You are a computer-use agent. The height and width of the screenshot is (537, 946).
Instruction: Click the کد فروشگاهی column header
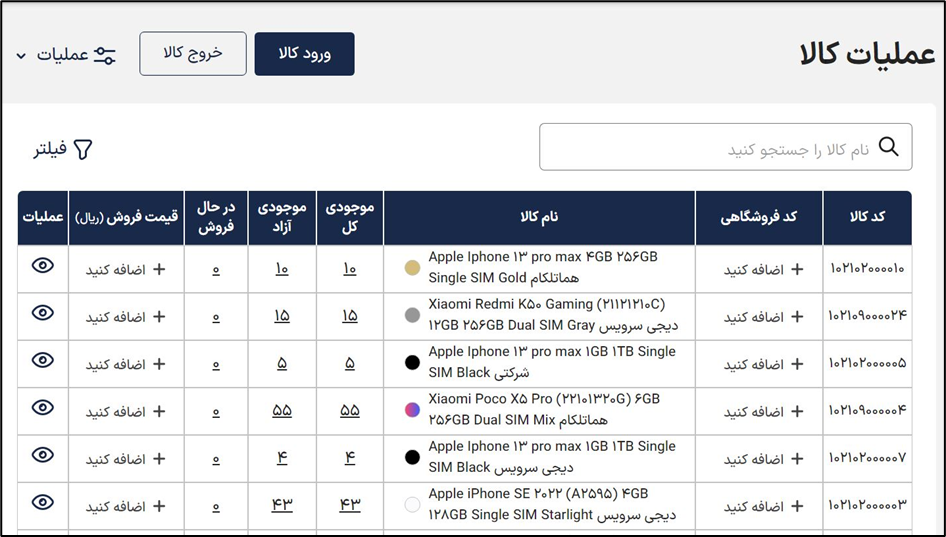[759, 217]
